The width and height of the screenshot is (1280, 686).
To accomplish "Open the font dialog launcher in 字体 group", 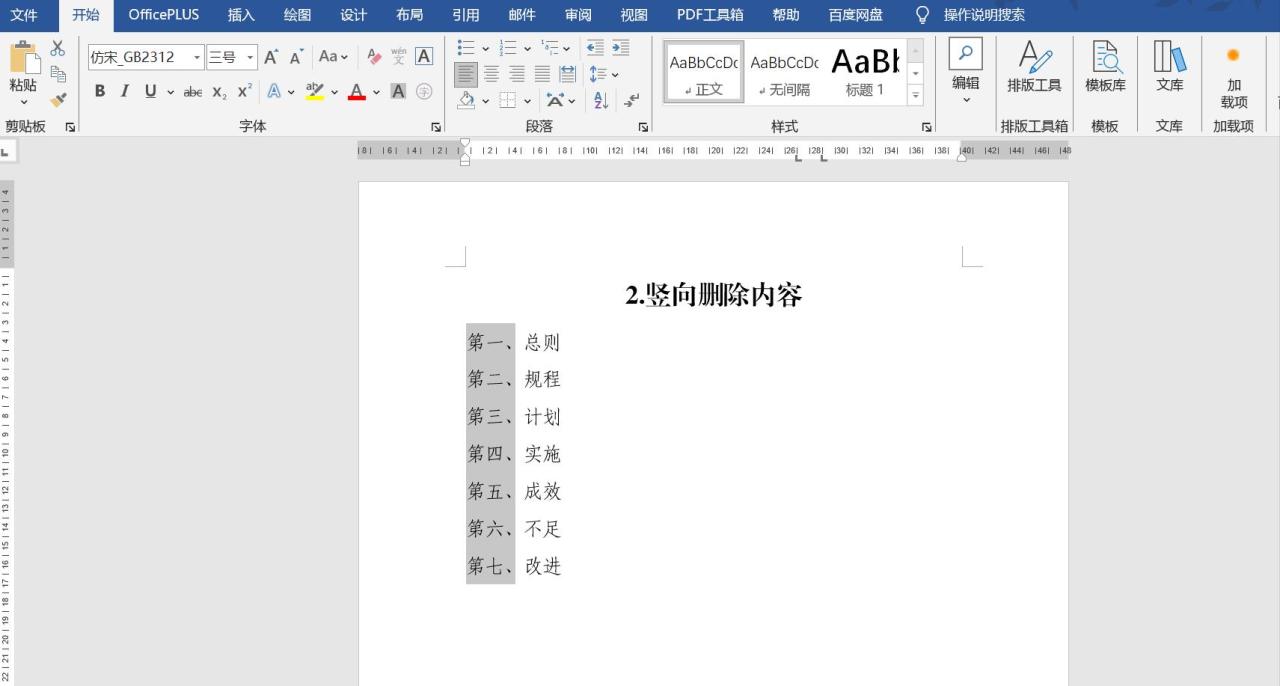I will [436, 127].
